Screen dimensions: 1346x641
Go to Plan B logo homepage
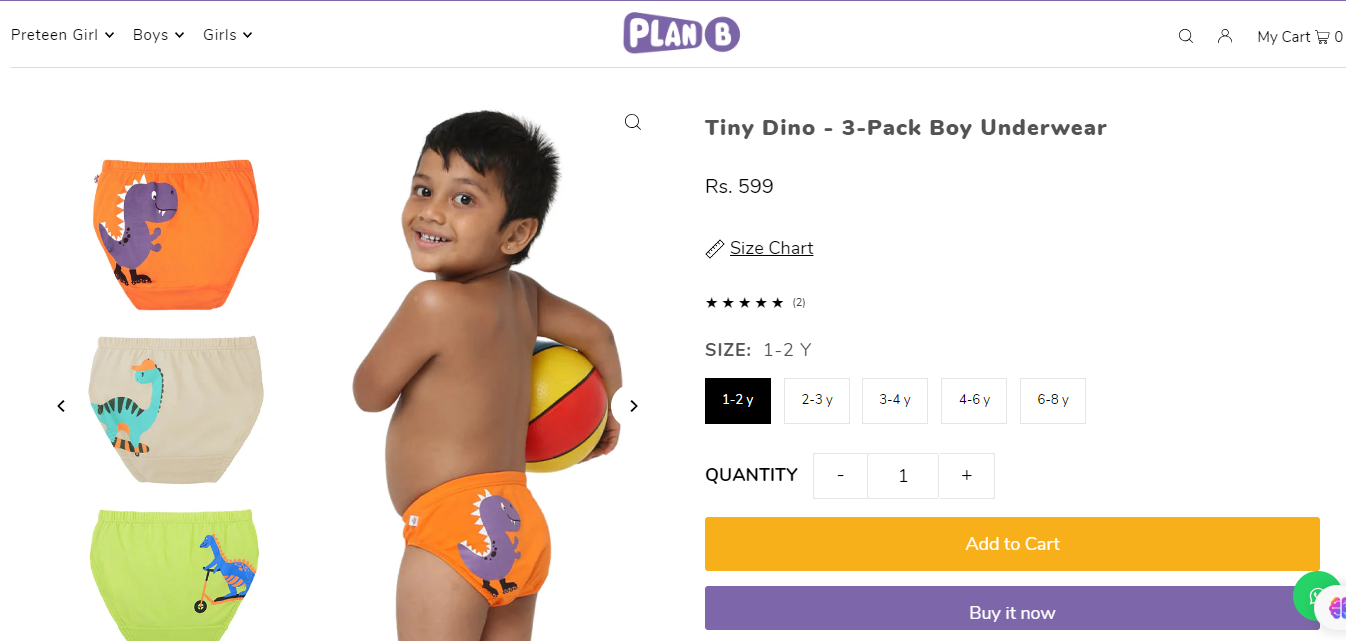pos(681,33)
